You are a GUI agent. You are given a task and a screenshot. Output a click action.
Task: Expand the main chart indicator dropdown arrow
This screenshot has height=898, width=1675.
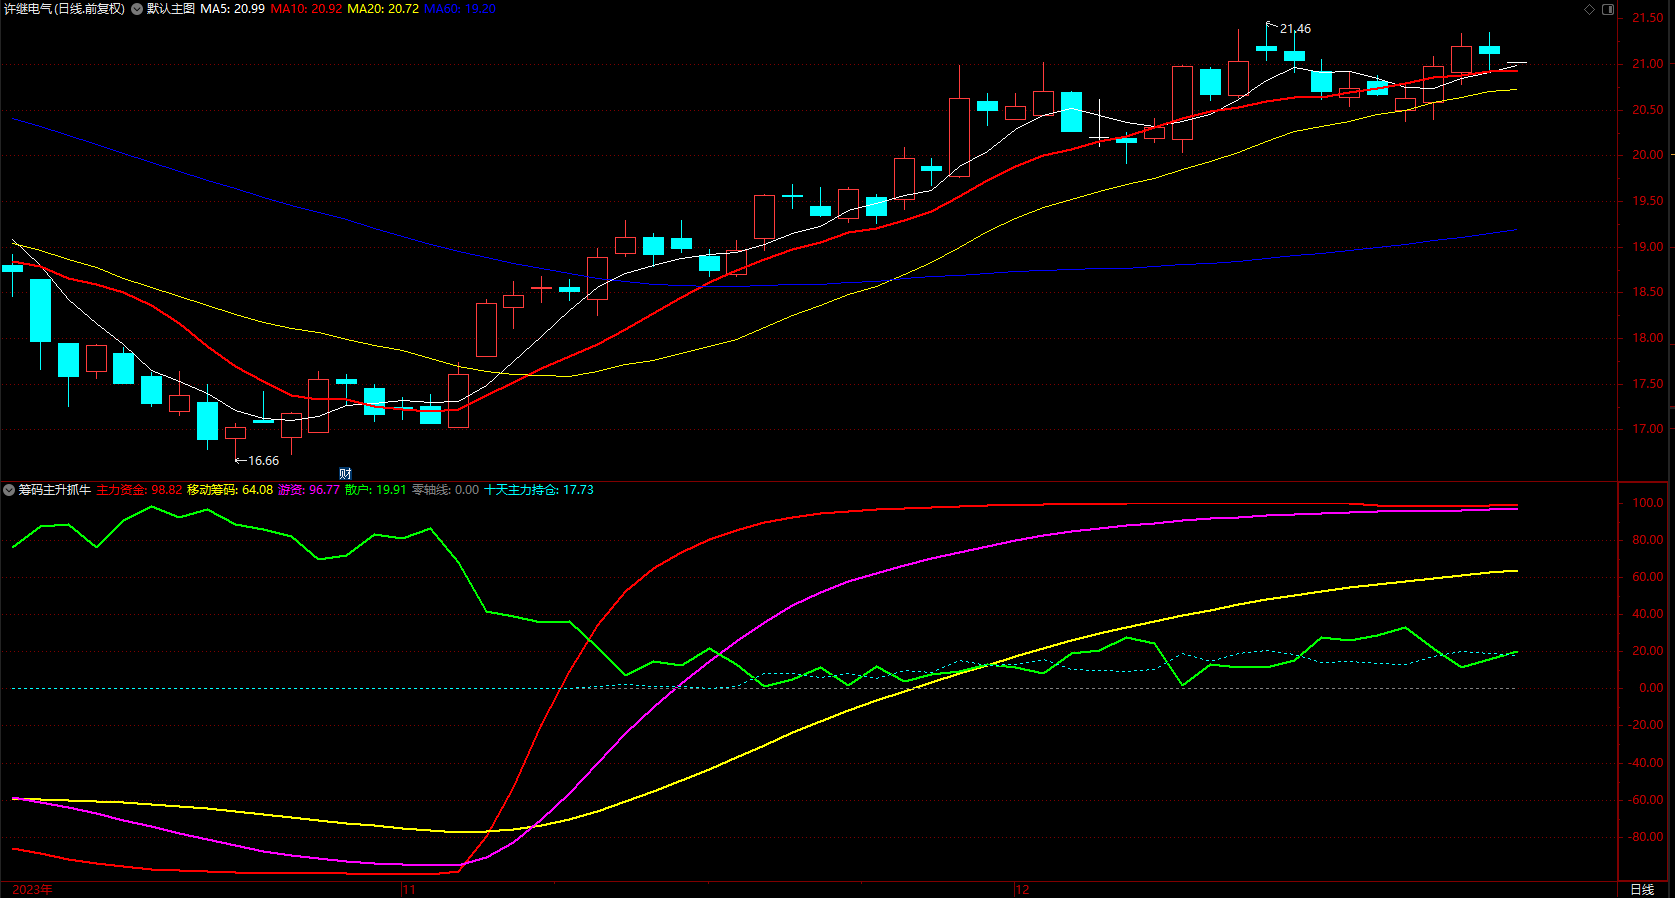[137, 9]
